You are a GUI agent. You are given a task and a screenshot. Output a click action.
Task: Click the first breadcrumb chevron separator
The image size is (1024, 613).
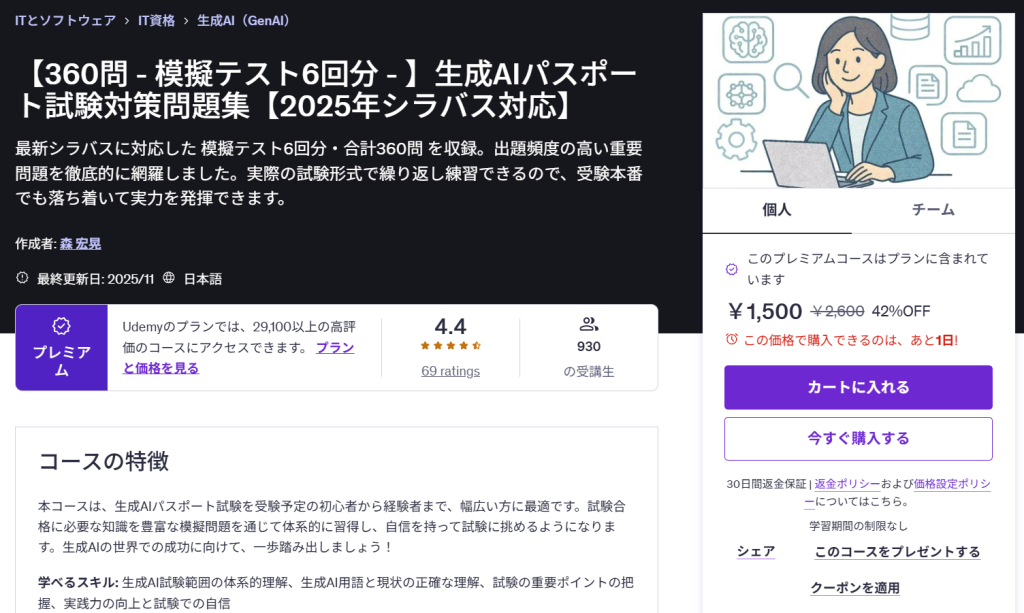127,20
